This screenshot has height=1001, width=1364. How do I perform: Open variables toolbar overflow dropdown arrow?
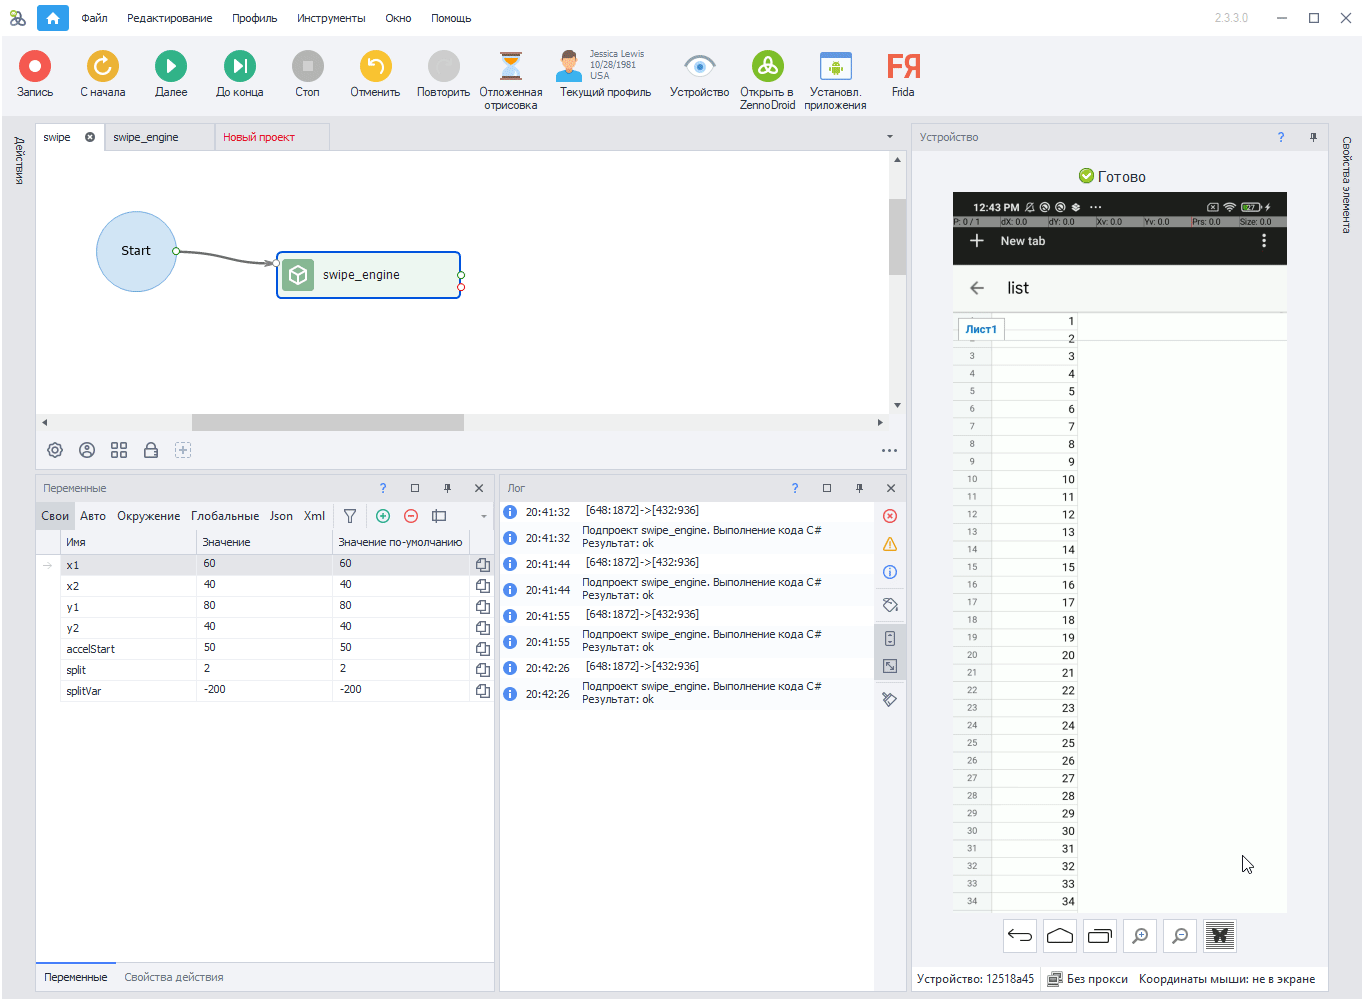click(484, 517)
